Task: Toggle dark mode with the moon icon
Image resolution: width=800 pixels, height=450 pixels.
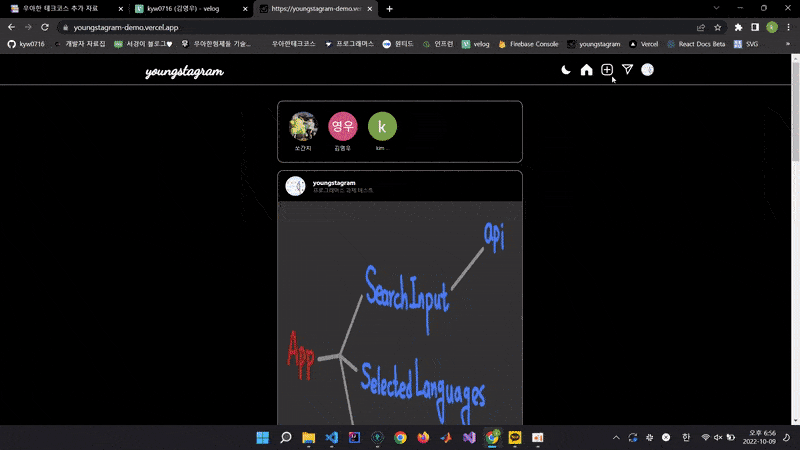Action: (566, 70)
